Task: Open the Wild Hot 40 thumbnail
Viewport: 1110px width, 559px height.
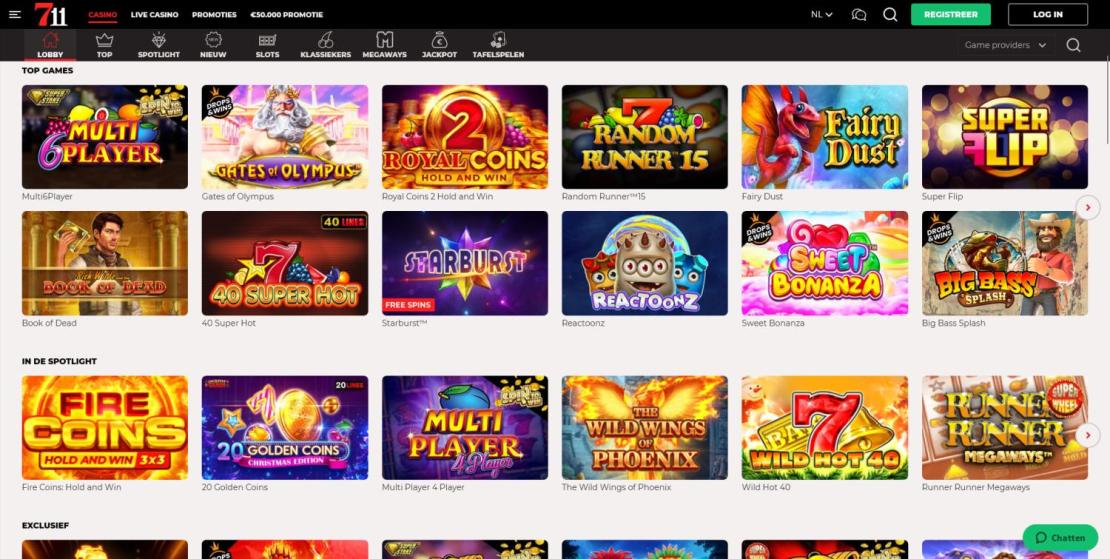Action: tap(825, 427)
